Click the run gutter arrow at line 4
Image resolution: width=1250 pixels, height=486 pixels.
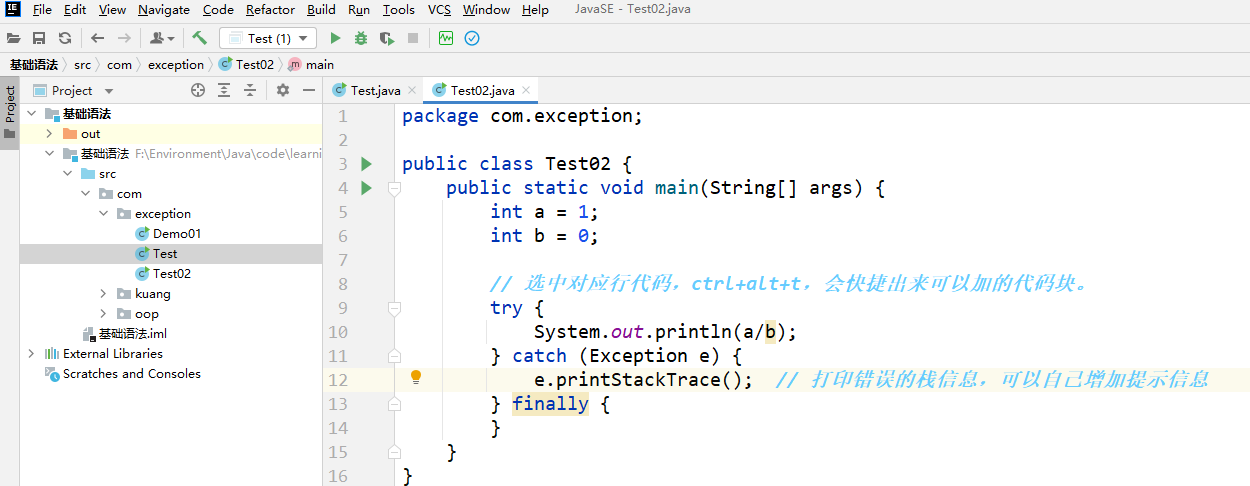(x=366, y=188)
